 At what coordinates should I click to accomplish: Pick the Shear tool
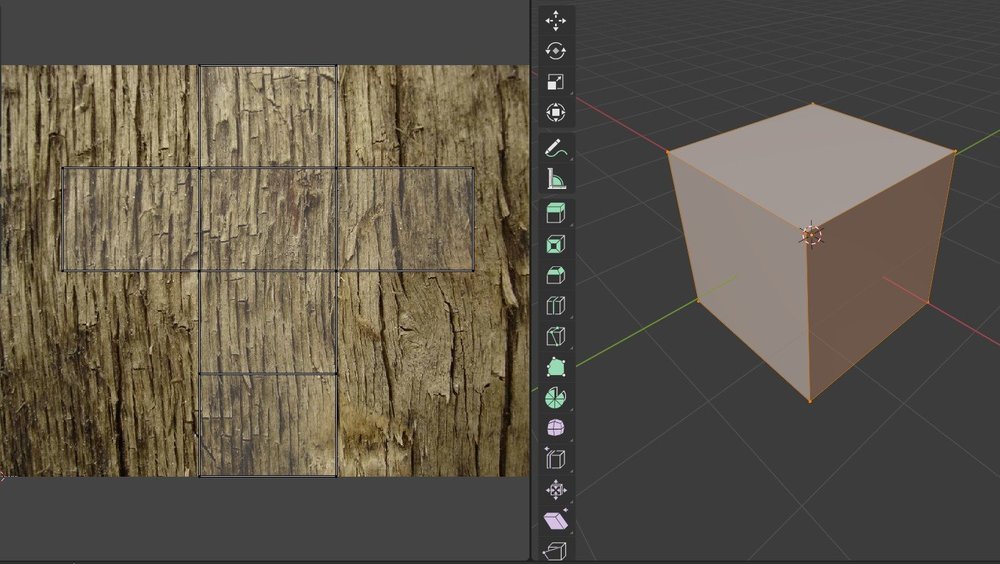point(556,521)
